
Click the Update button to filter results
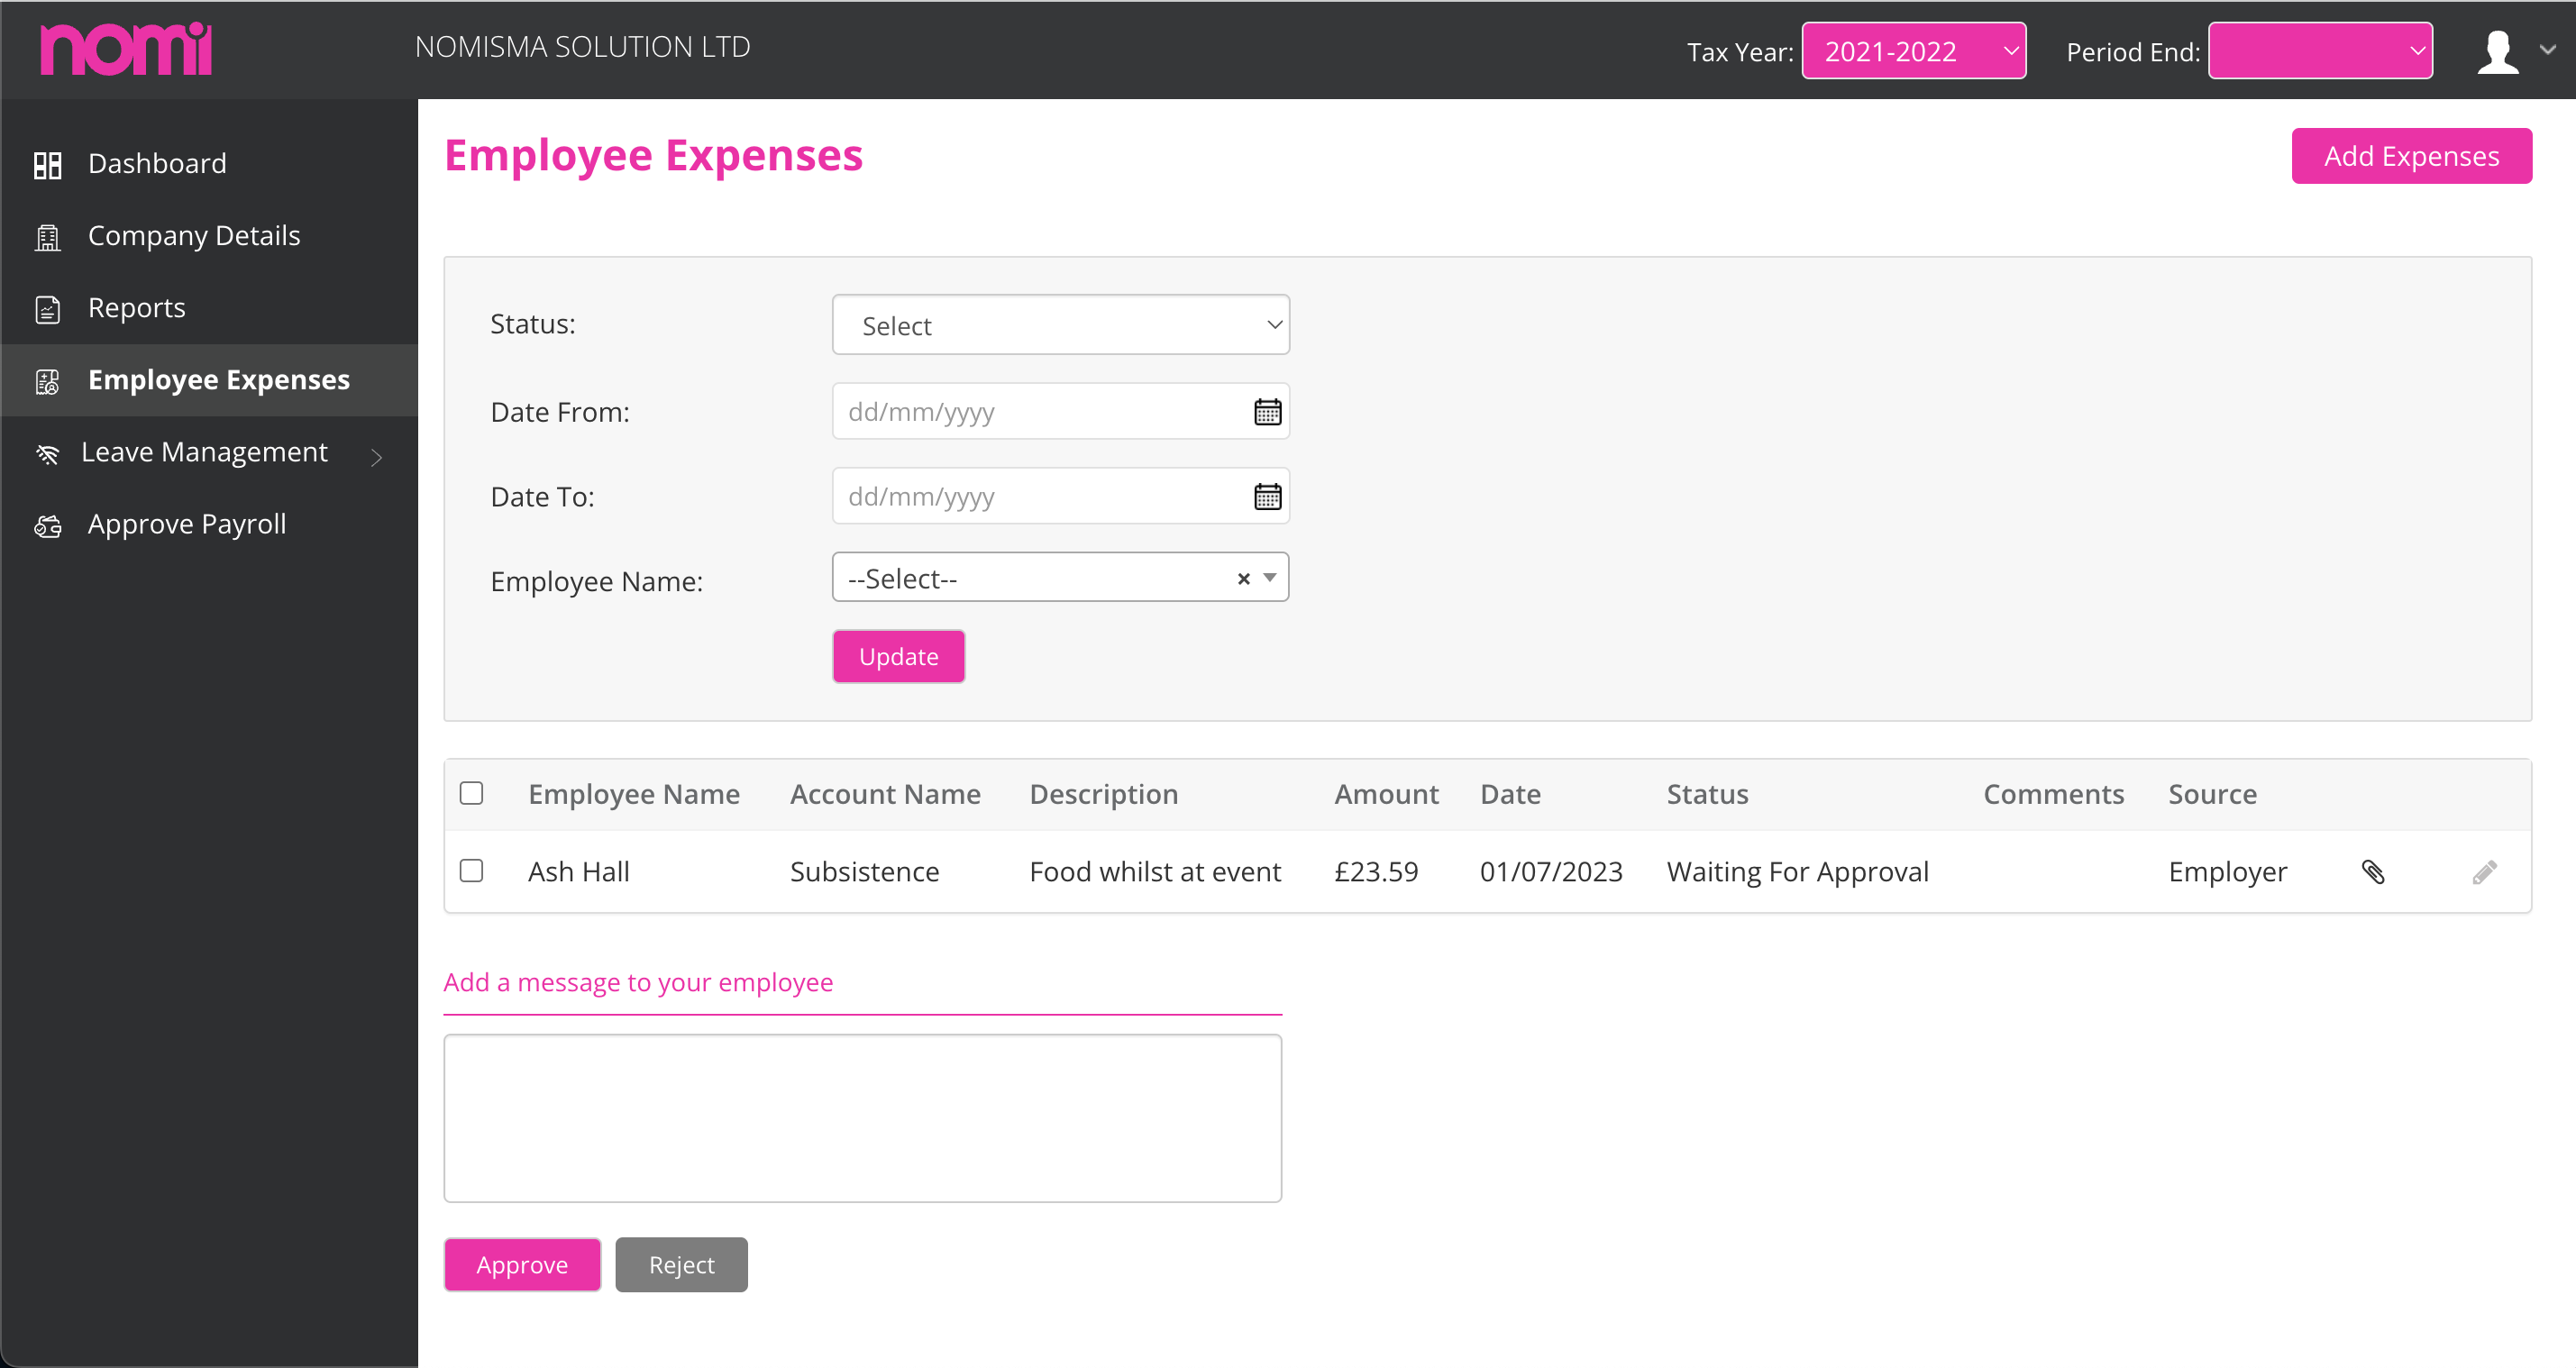898,656
